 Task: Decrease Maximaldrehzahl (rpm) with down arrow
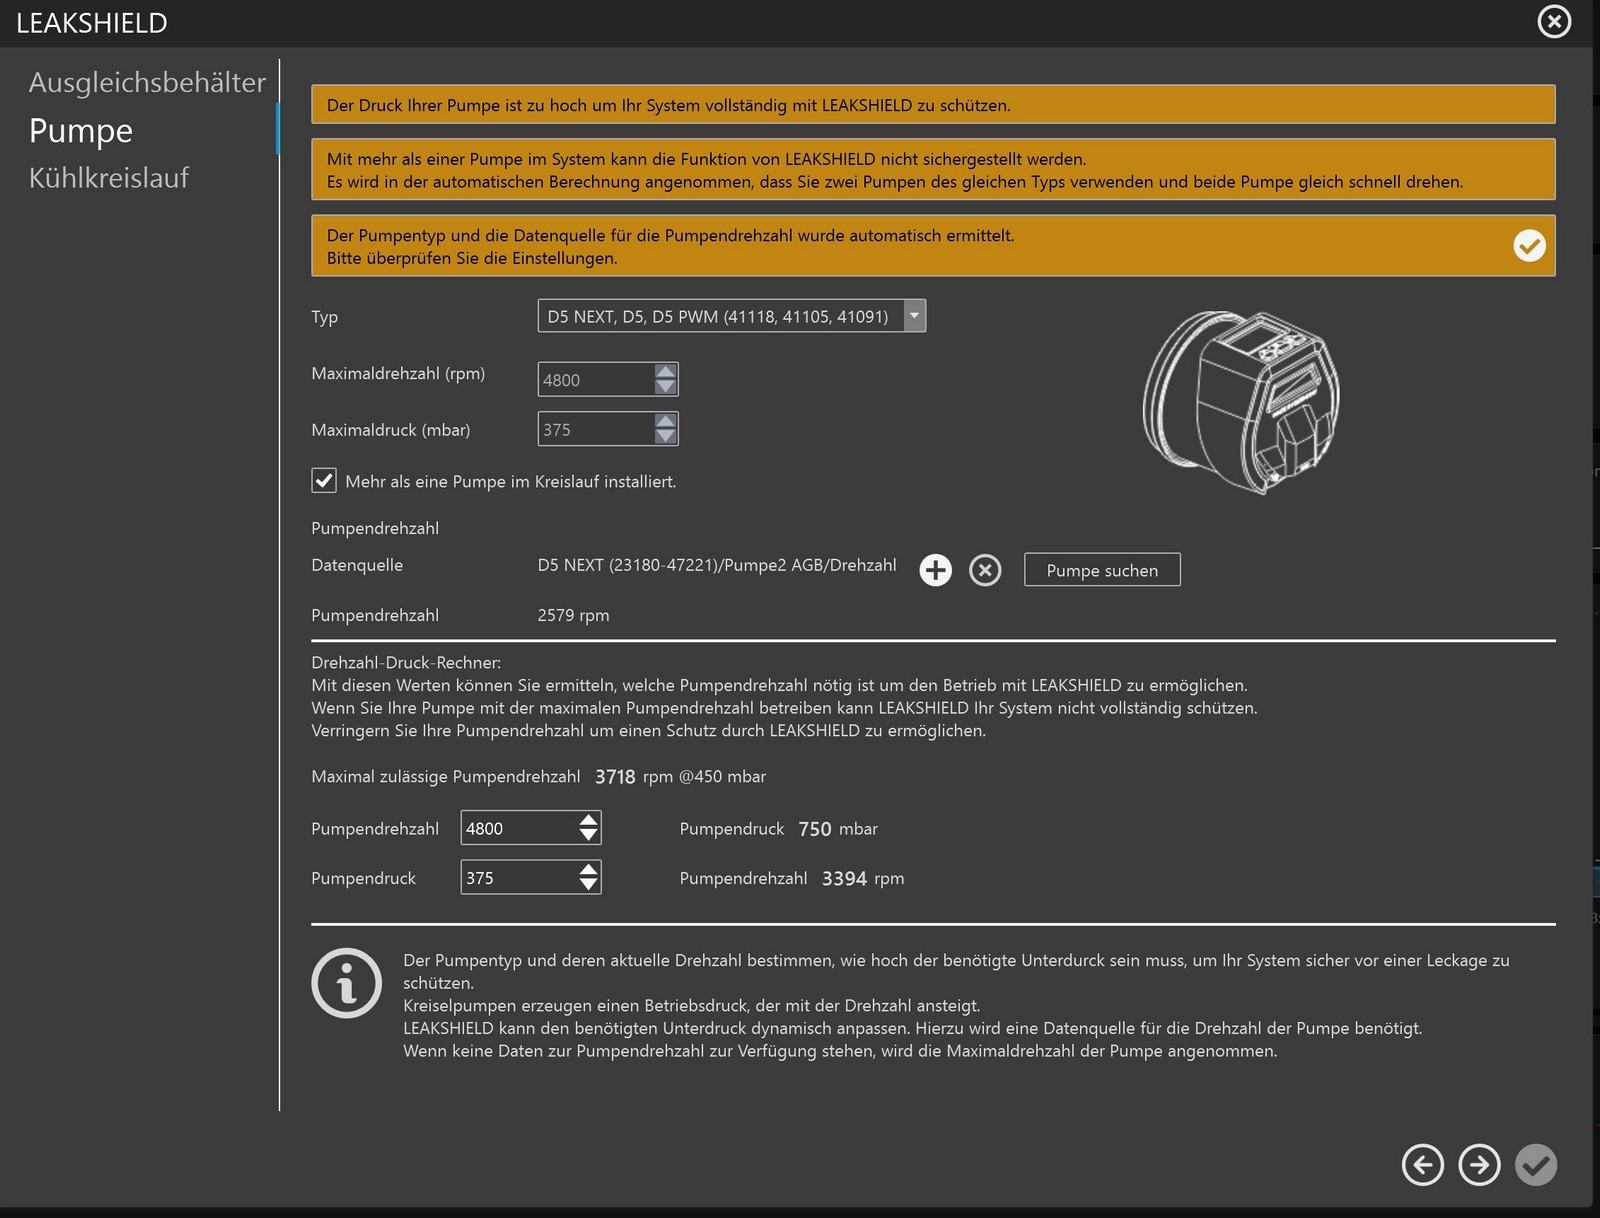pyautogui.click(x=665, y=387)
